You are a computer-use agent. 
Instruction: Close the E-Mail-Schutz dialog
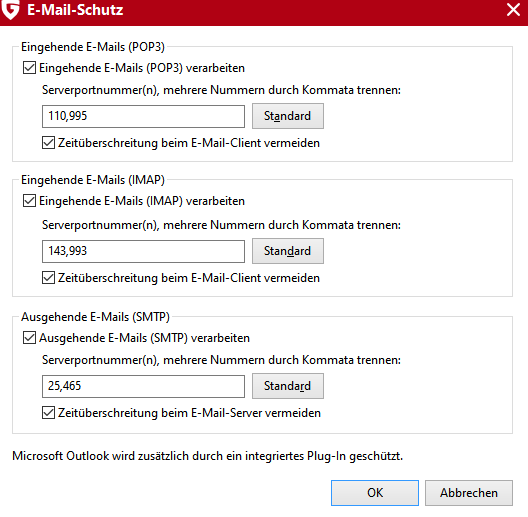513,9
